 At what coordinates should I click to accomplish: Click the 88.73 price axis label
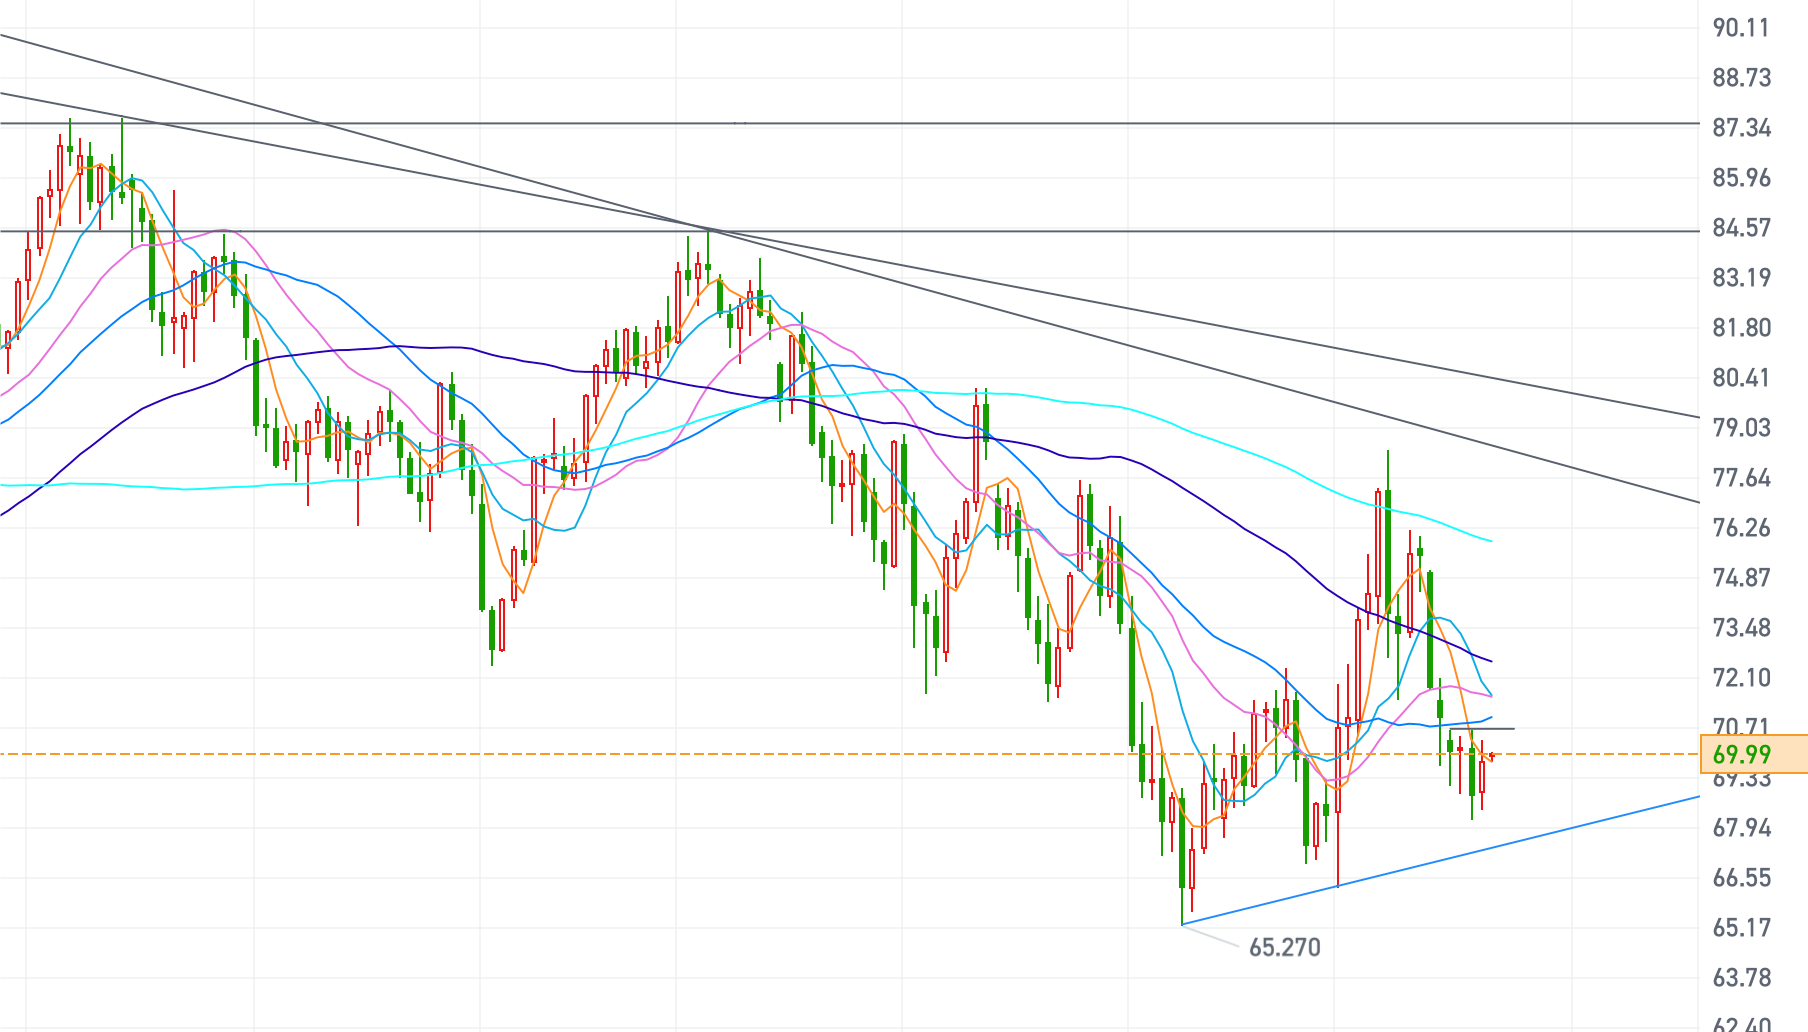point(1741,78)
